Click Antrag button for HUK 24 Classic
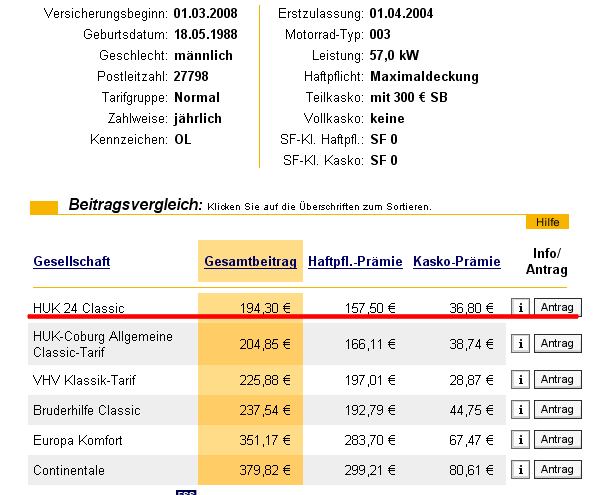The width and height of the screenshot is (601, 495). coord(558,307)
